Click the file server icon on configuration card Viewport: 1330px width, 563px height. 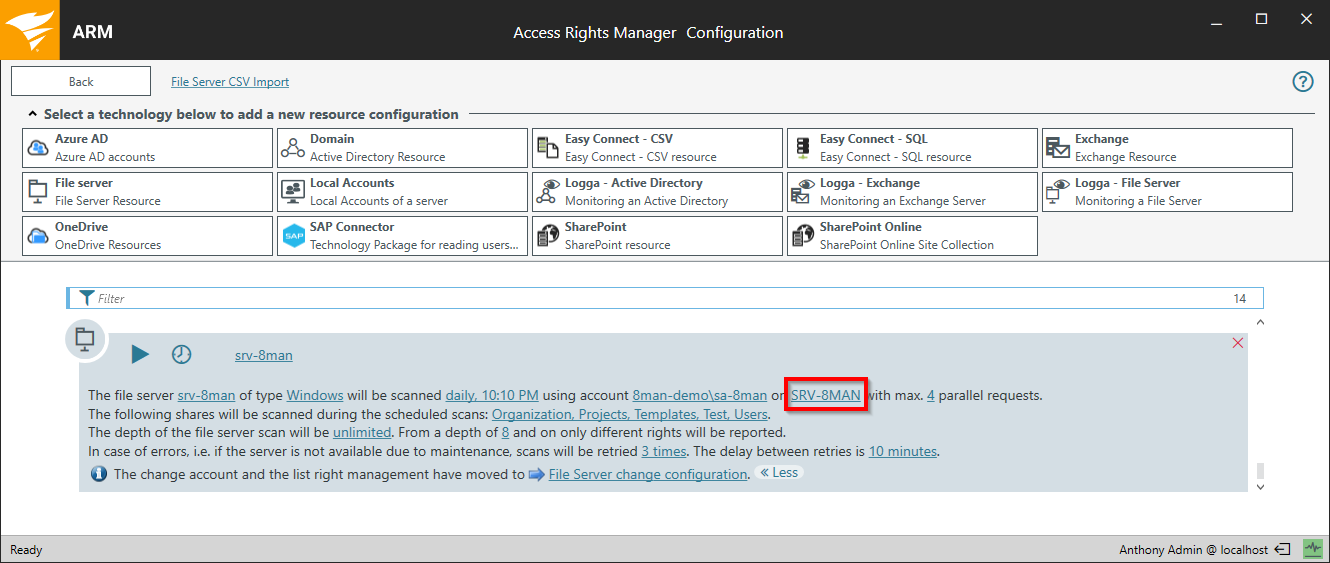pyautogui.click(x=85, y=339)
